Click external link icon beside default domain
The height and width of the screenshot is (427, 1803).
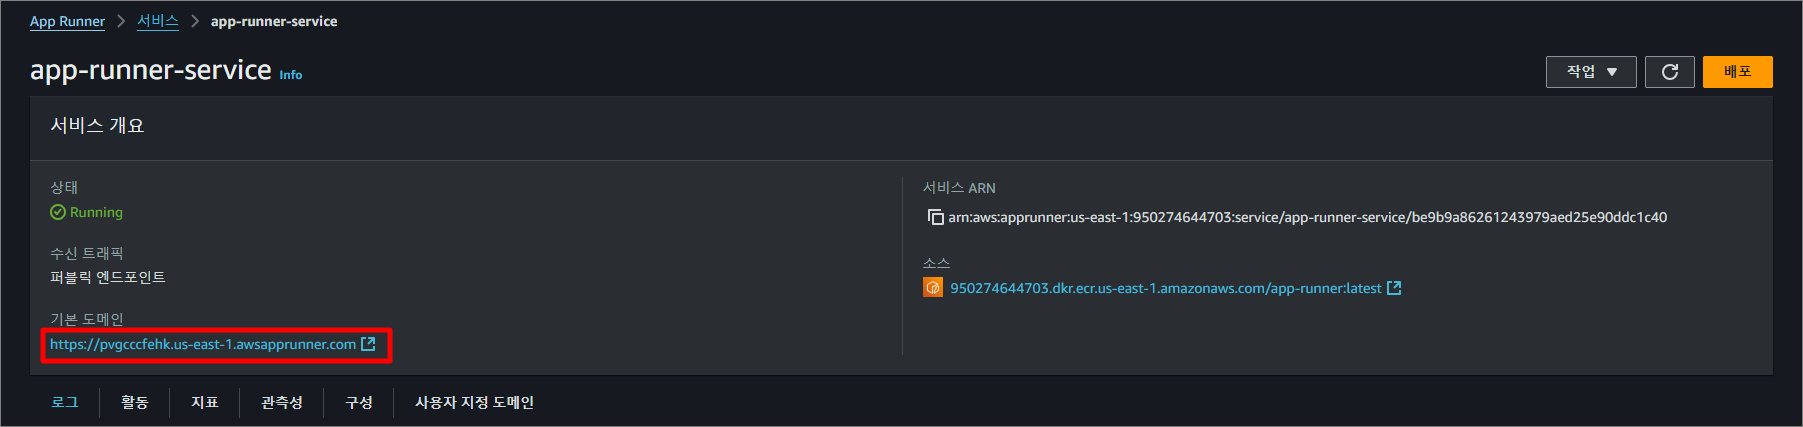(x=368, y=344)
